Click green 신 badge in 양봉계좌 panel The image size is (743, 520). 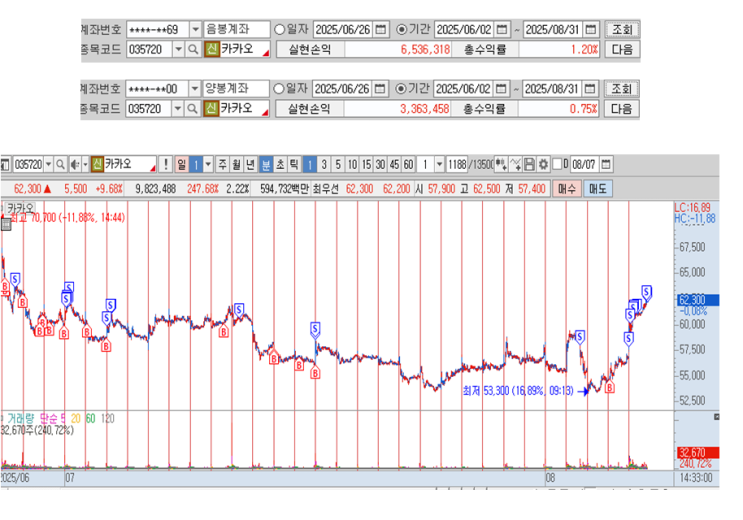coord(210,109)
